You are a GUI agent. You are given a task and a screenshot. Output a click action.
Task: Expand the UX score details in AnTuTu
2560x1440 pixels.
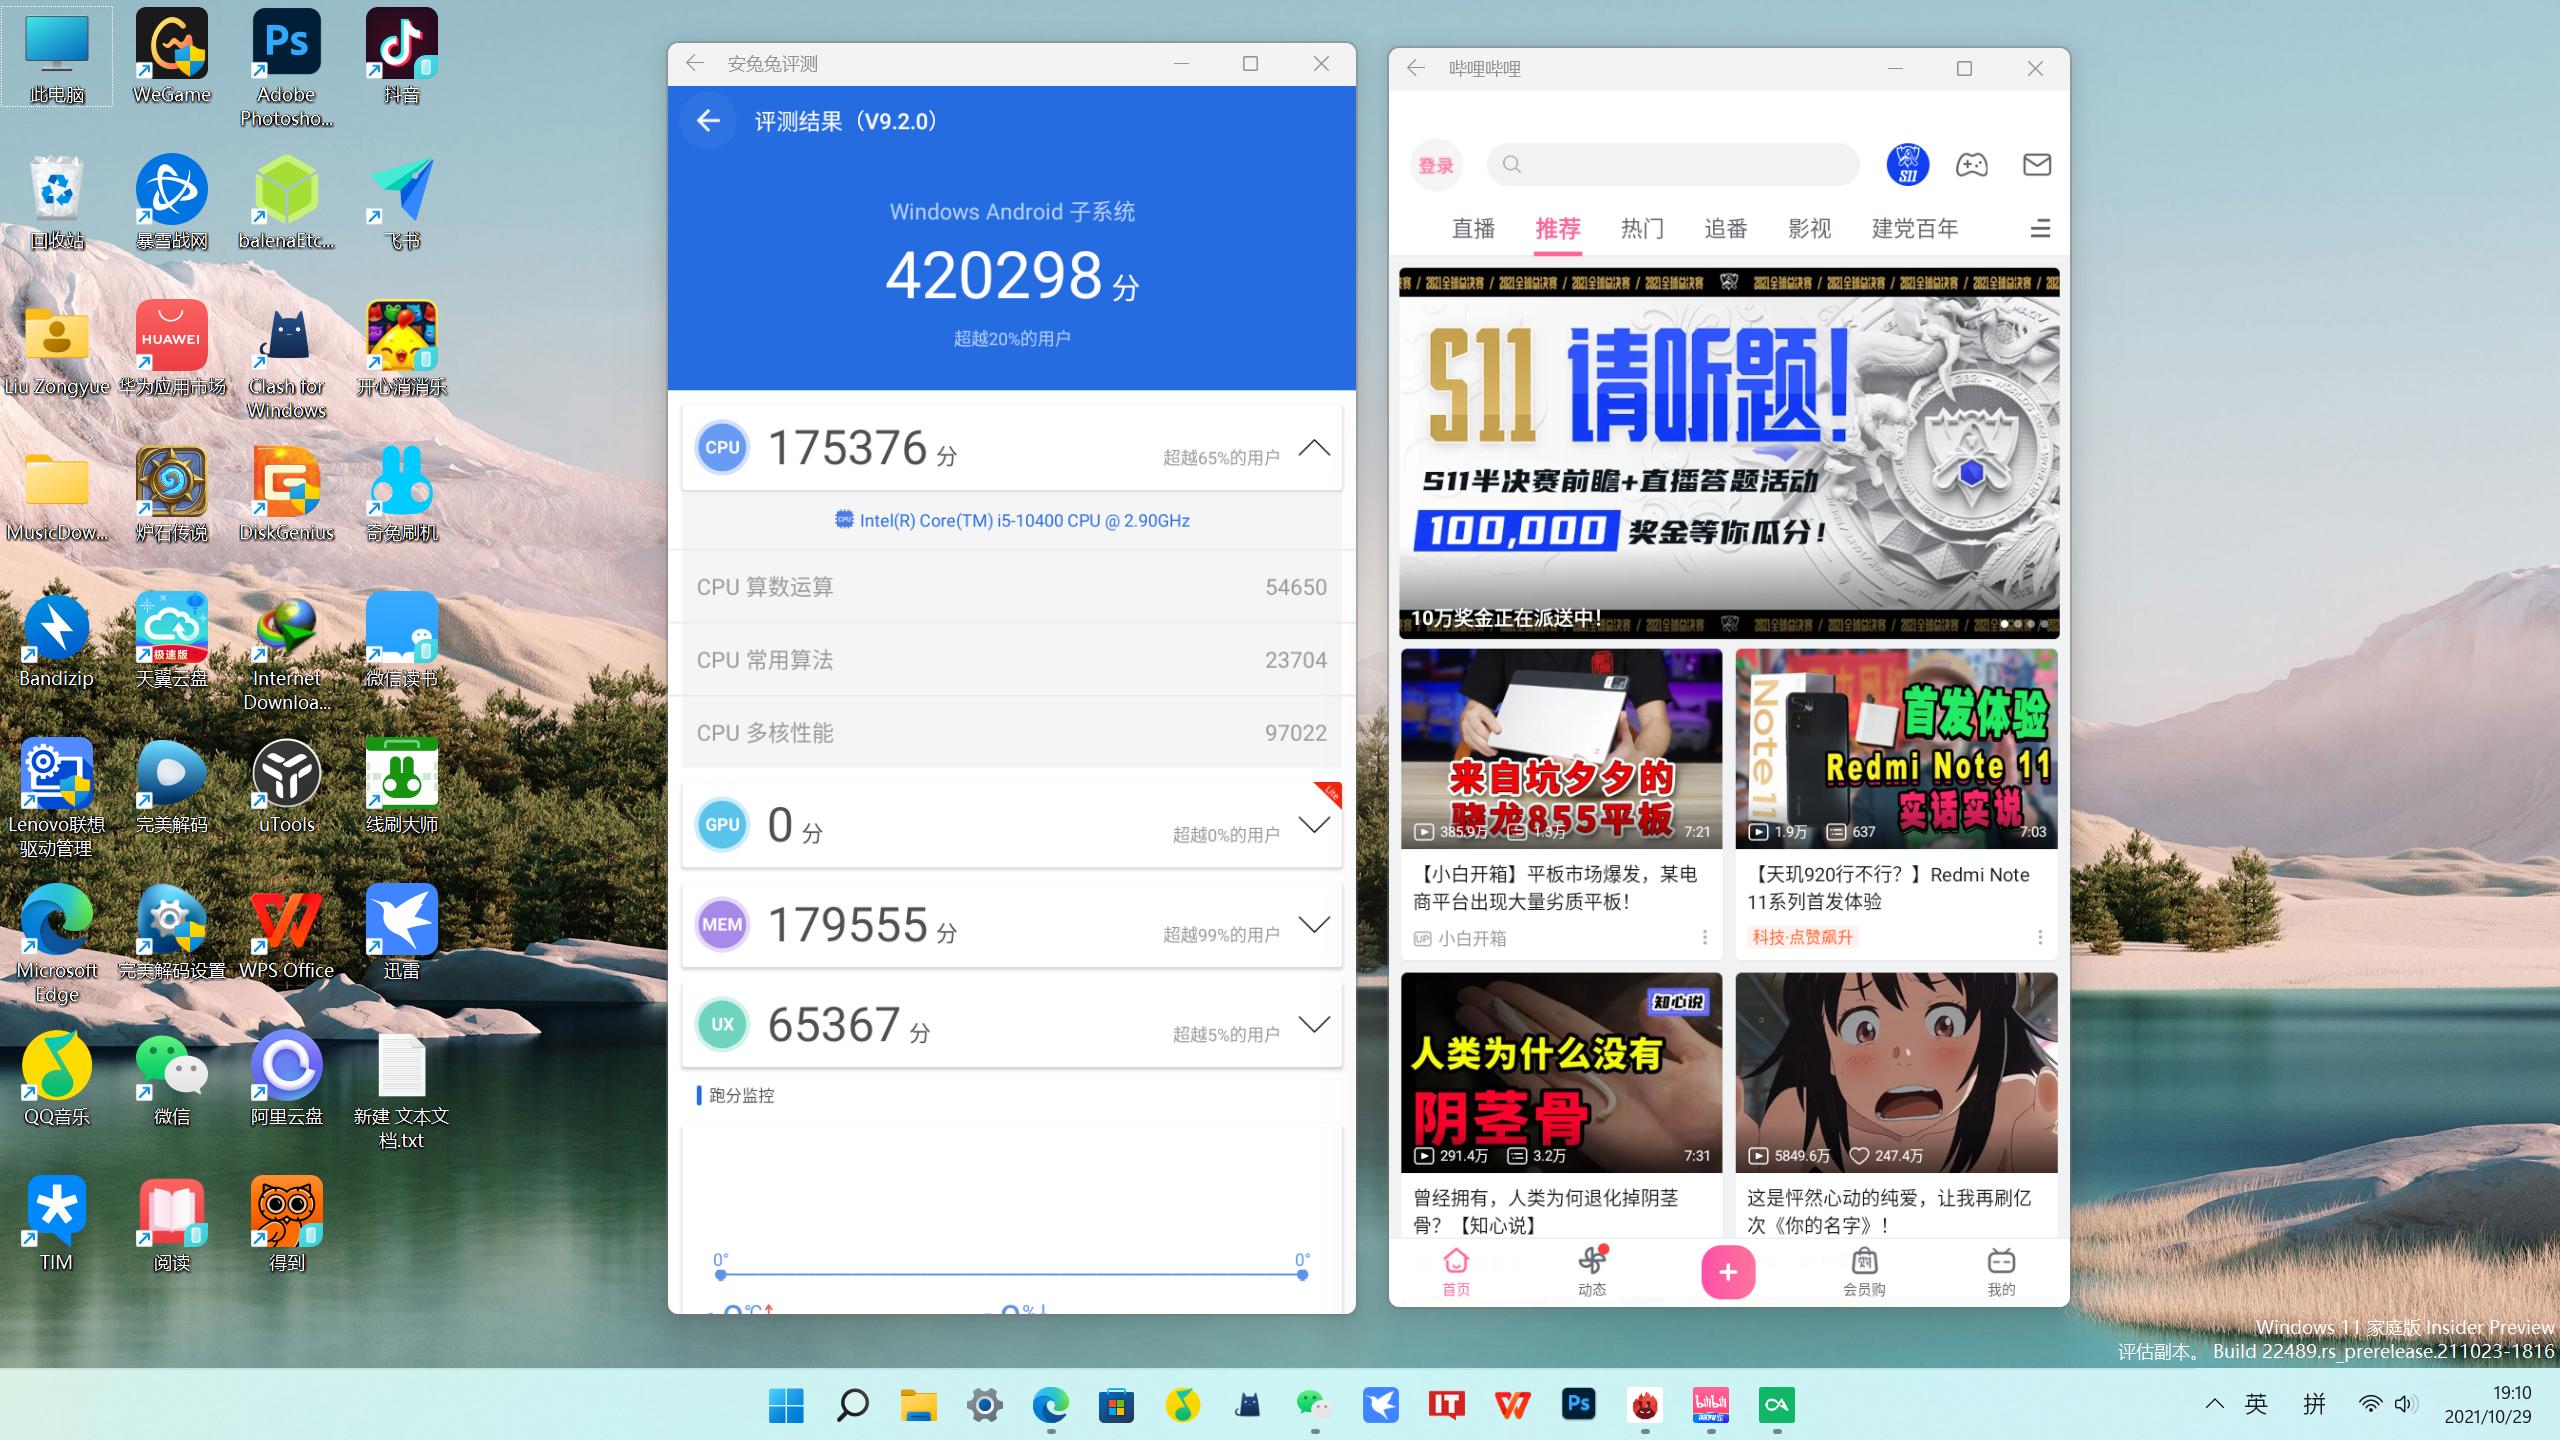[x=1313, y=1023]
